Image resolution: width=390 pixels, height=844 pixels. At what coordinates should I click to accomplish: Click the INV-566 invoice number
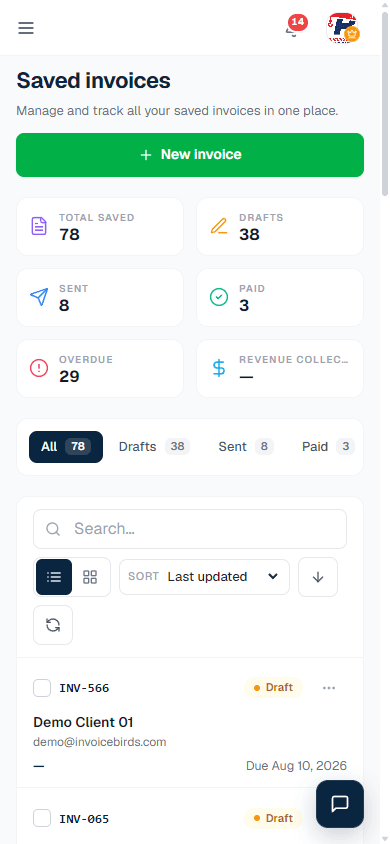[x=84, y=688]
